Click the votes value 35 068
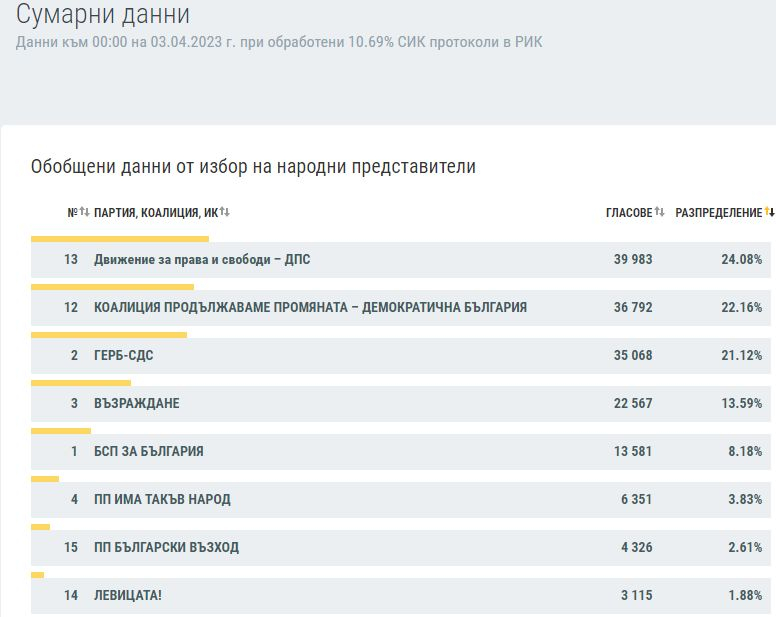The image size is (776, 617). click(x=633, y=355)
